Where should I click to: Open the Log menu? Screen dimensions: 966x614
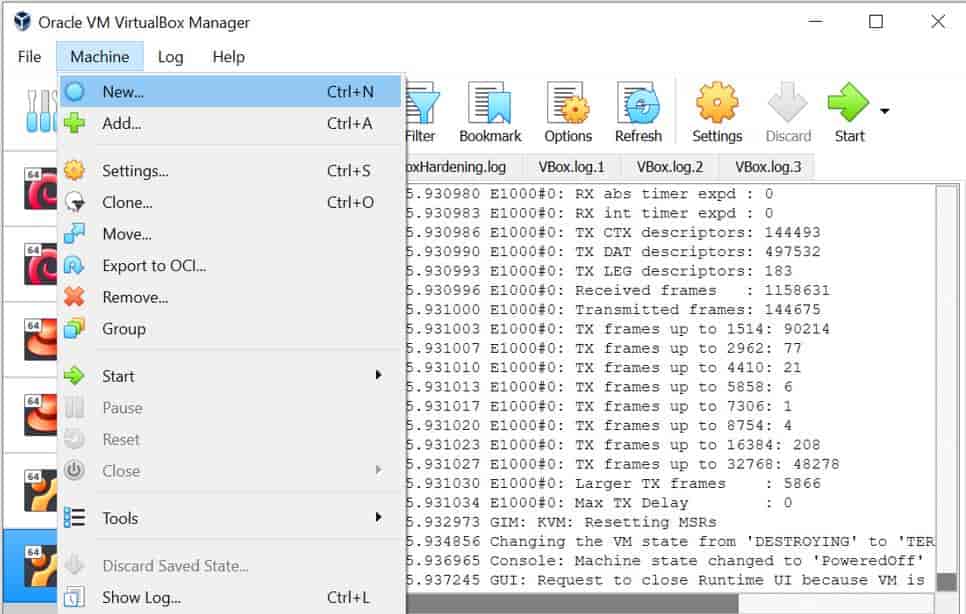(x=171, y=57)
